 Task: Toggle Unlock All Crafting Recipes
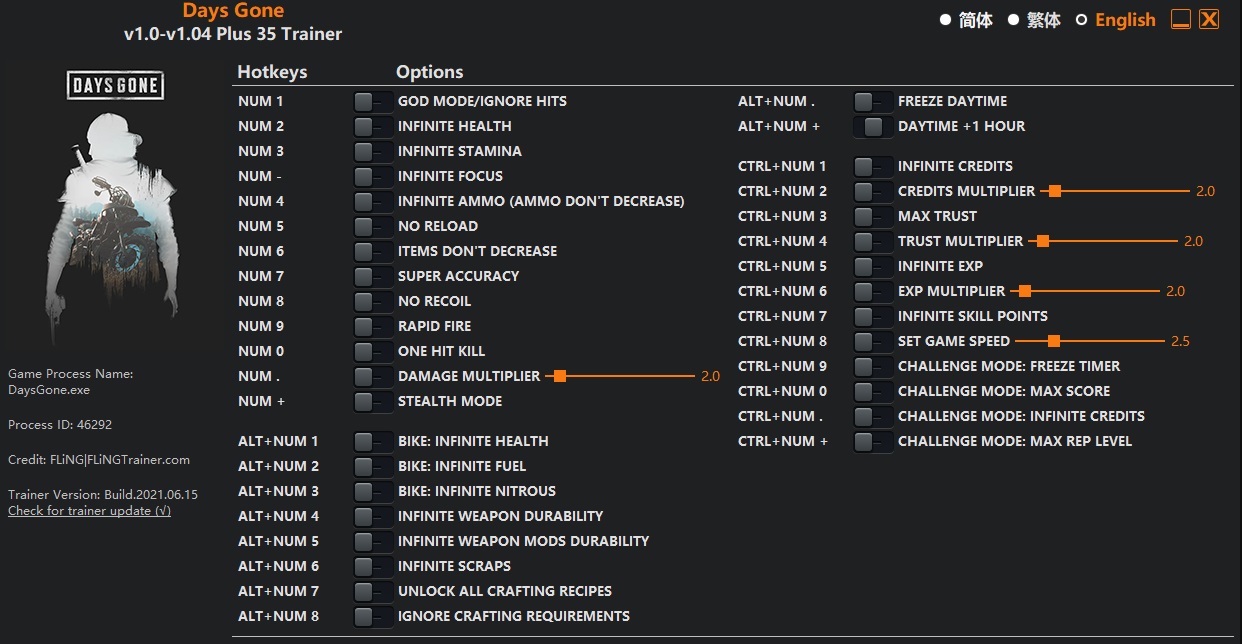[x=373, y=592]
